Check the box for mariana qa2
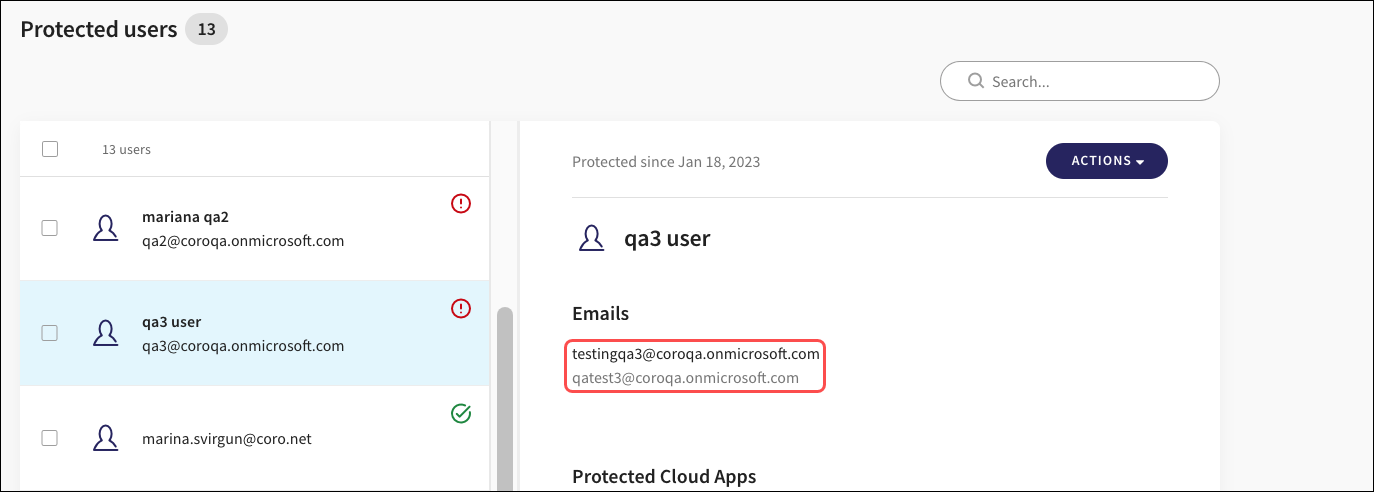This screenshot has height=492, width=1374. (x=49, y=229)
